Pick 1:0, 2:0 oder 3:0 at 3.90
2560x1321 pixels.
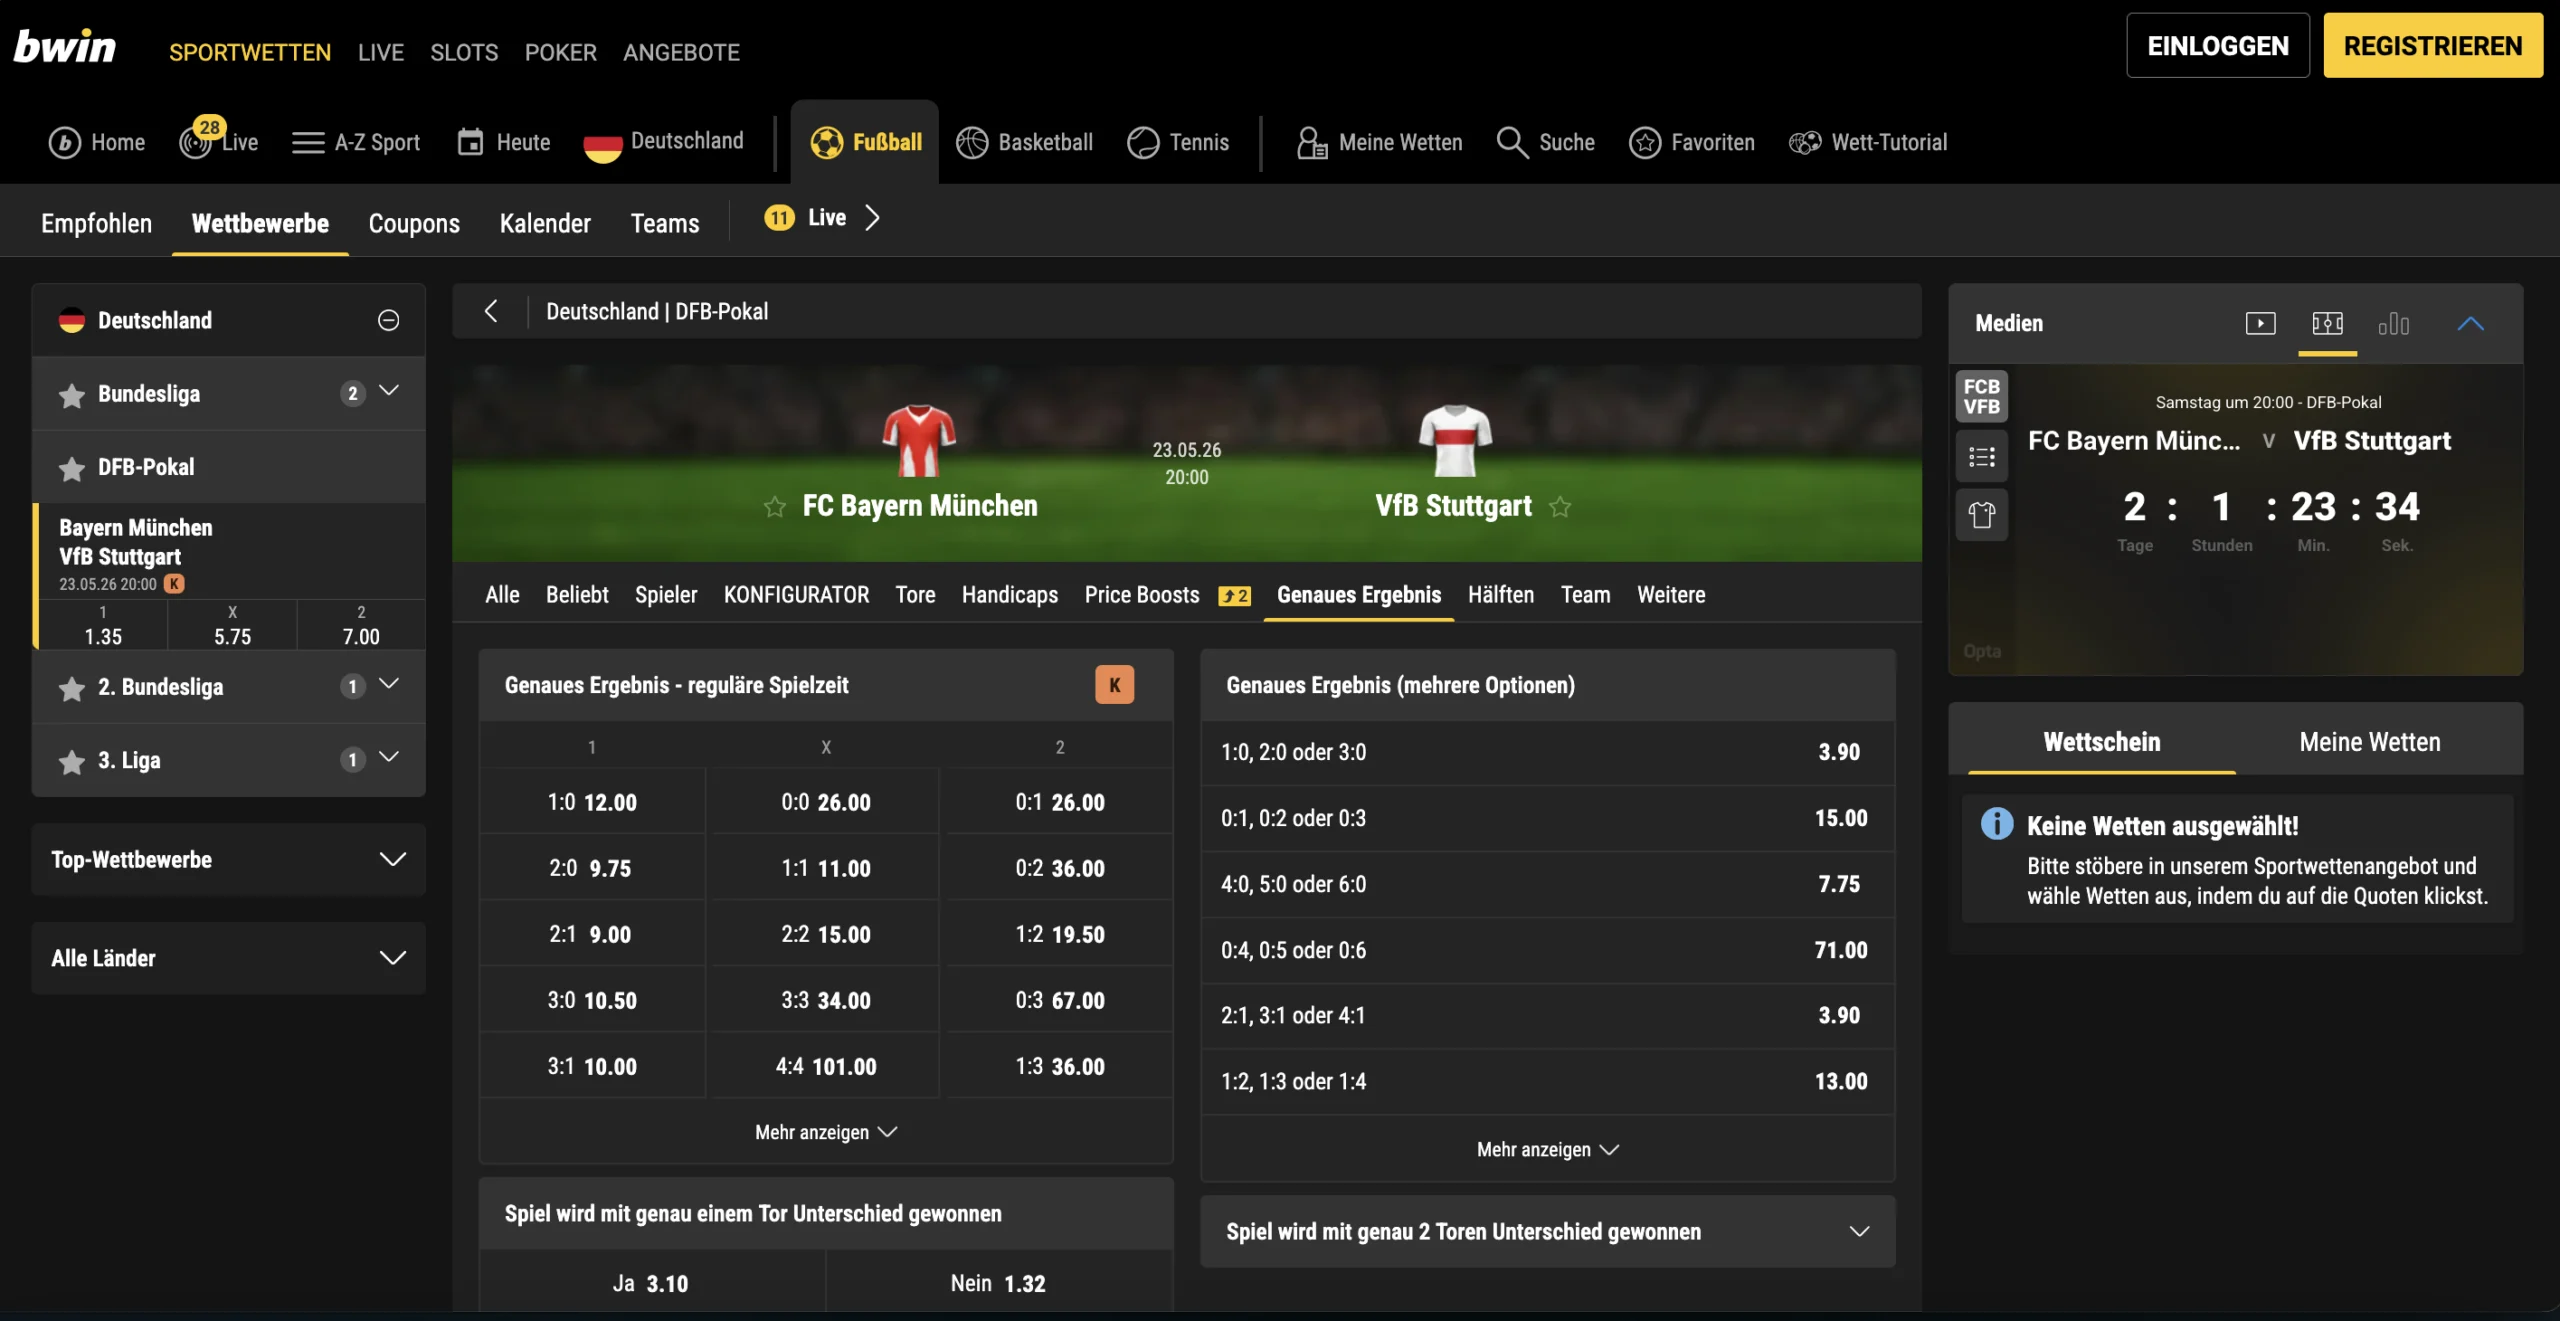click(1547, 752)
